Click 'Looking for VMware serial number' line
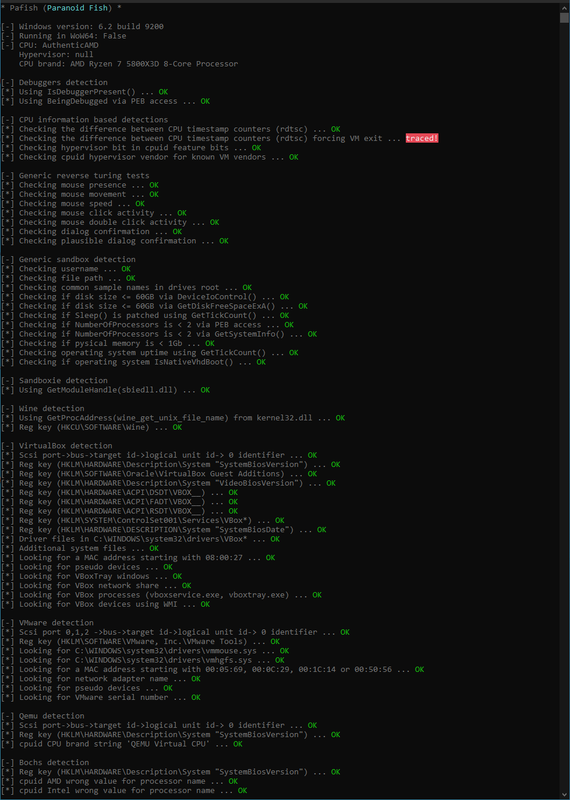This screenshot has height=800, width=570. (x=101, y=697)
